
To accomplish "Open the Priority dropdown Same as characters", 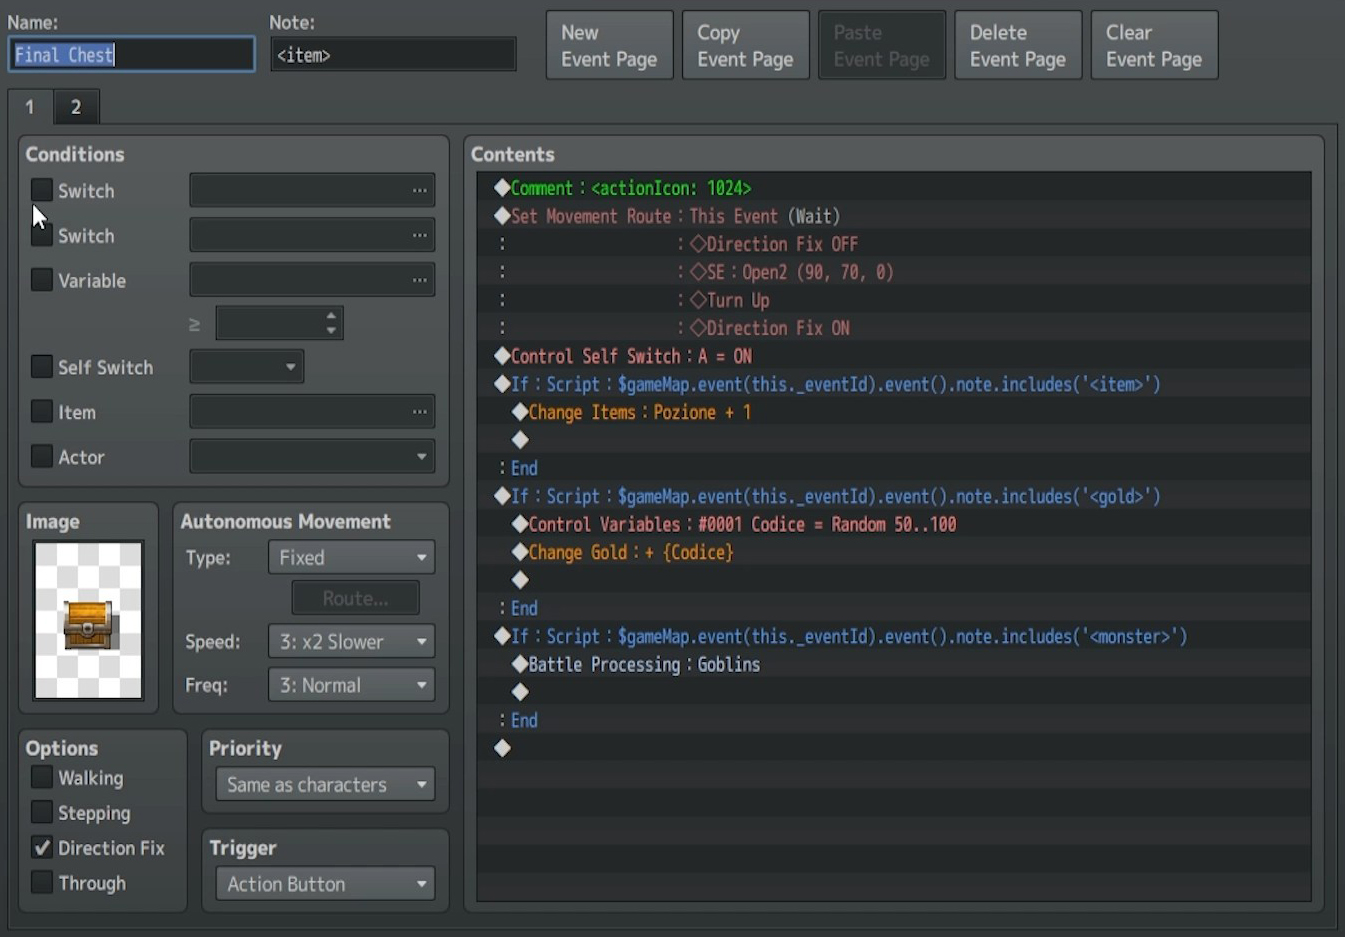I will pyautogui.click(x=324, y=784).
